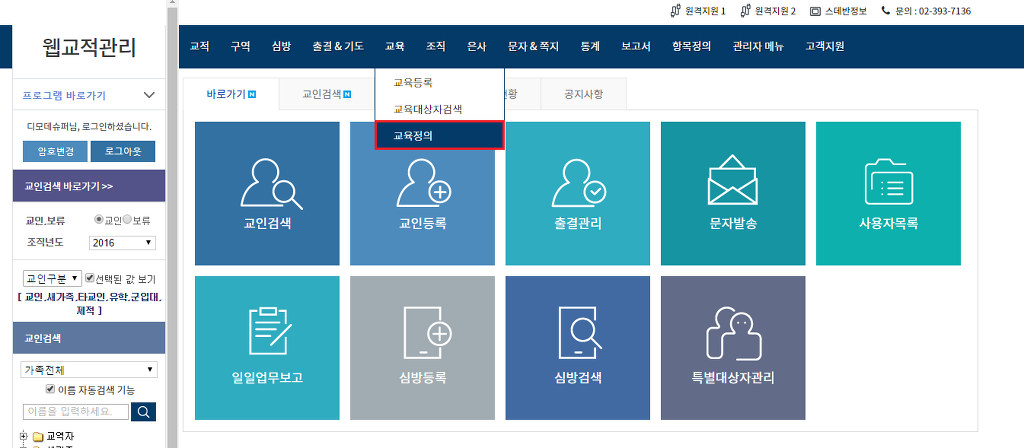Click the magnifier search button beside name field
Image resolution: width=1024 pixels, height=448 pixels.
click(144, 412)
